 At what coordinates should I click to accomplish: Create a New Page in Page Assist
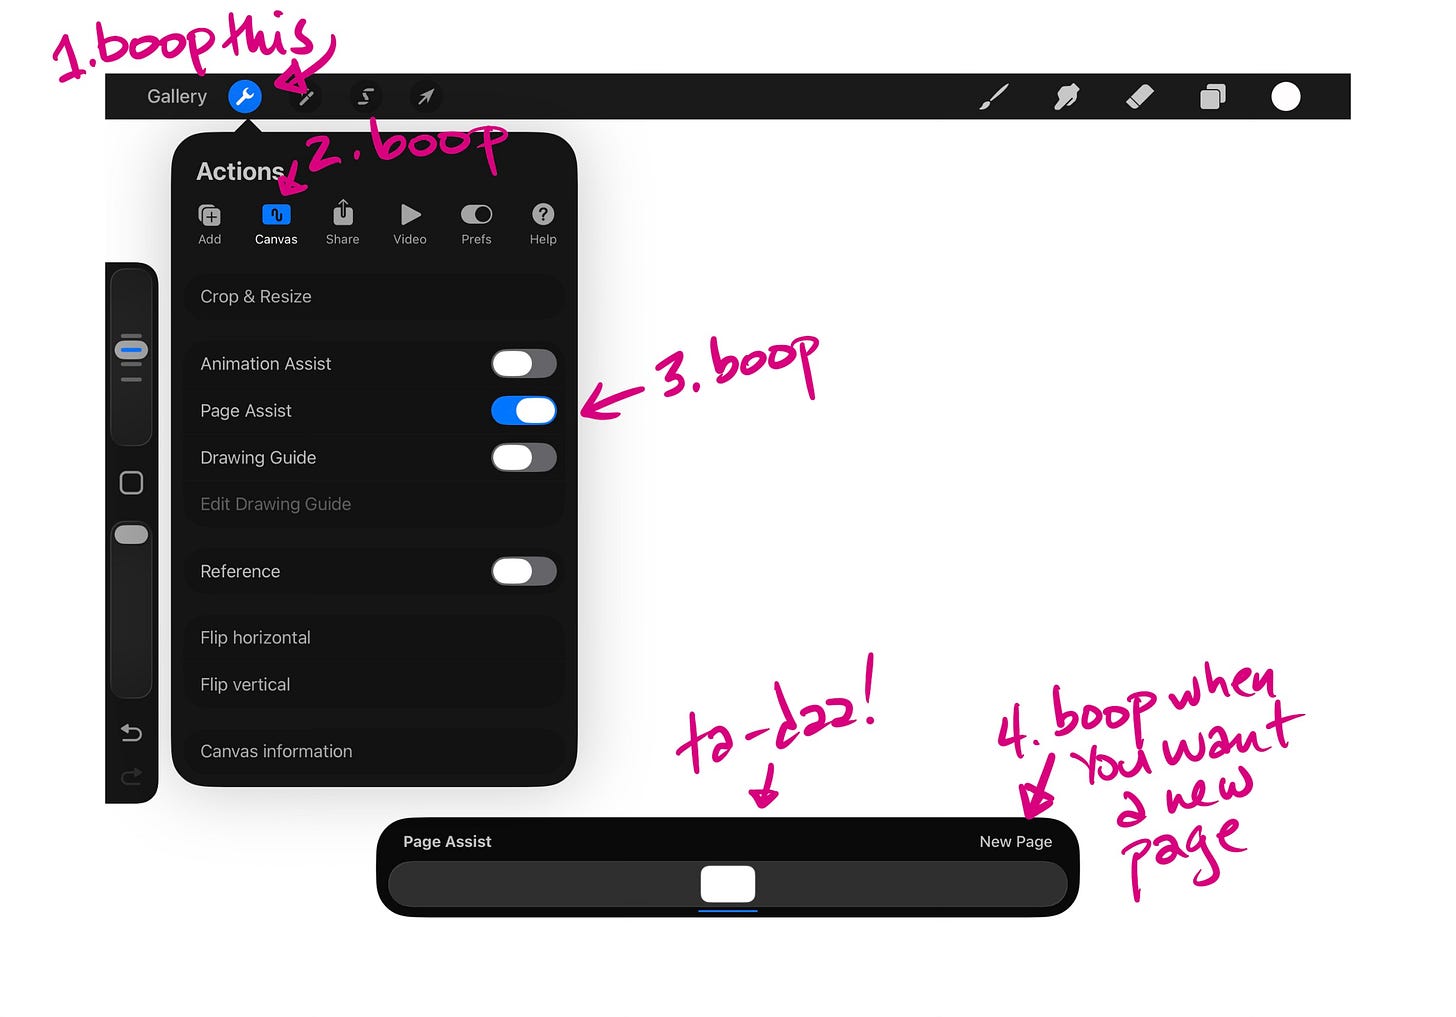(1016, 842)
